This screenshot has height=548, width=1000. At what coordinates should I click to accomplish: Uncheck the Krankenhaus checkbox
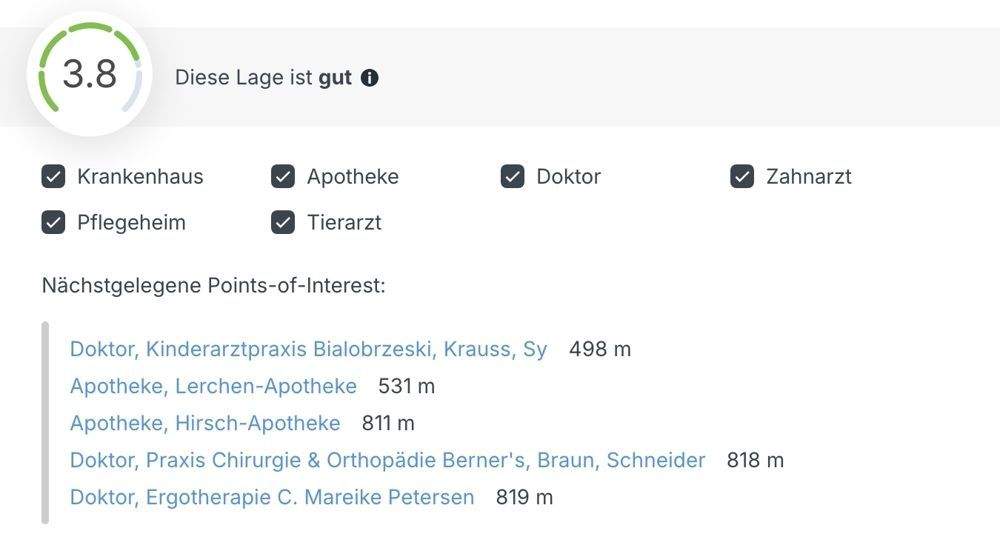point(53,177)
